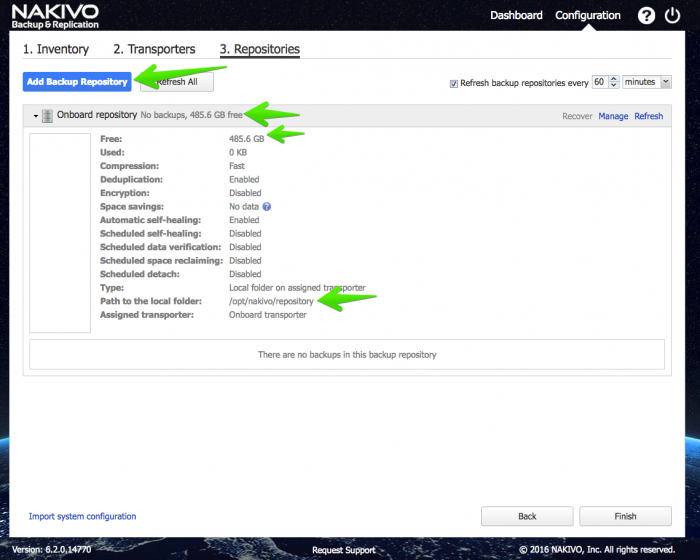Click the Onboard repository title
This screenshot has width=700, height=560.
(x=97, y=115)
